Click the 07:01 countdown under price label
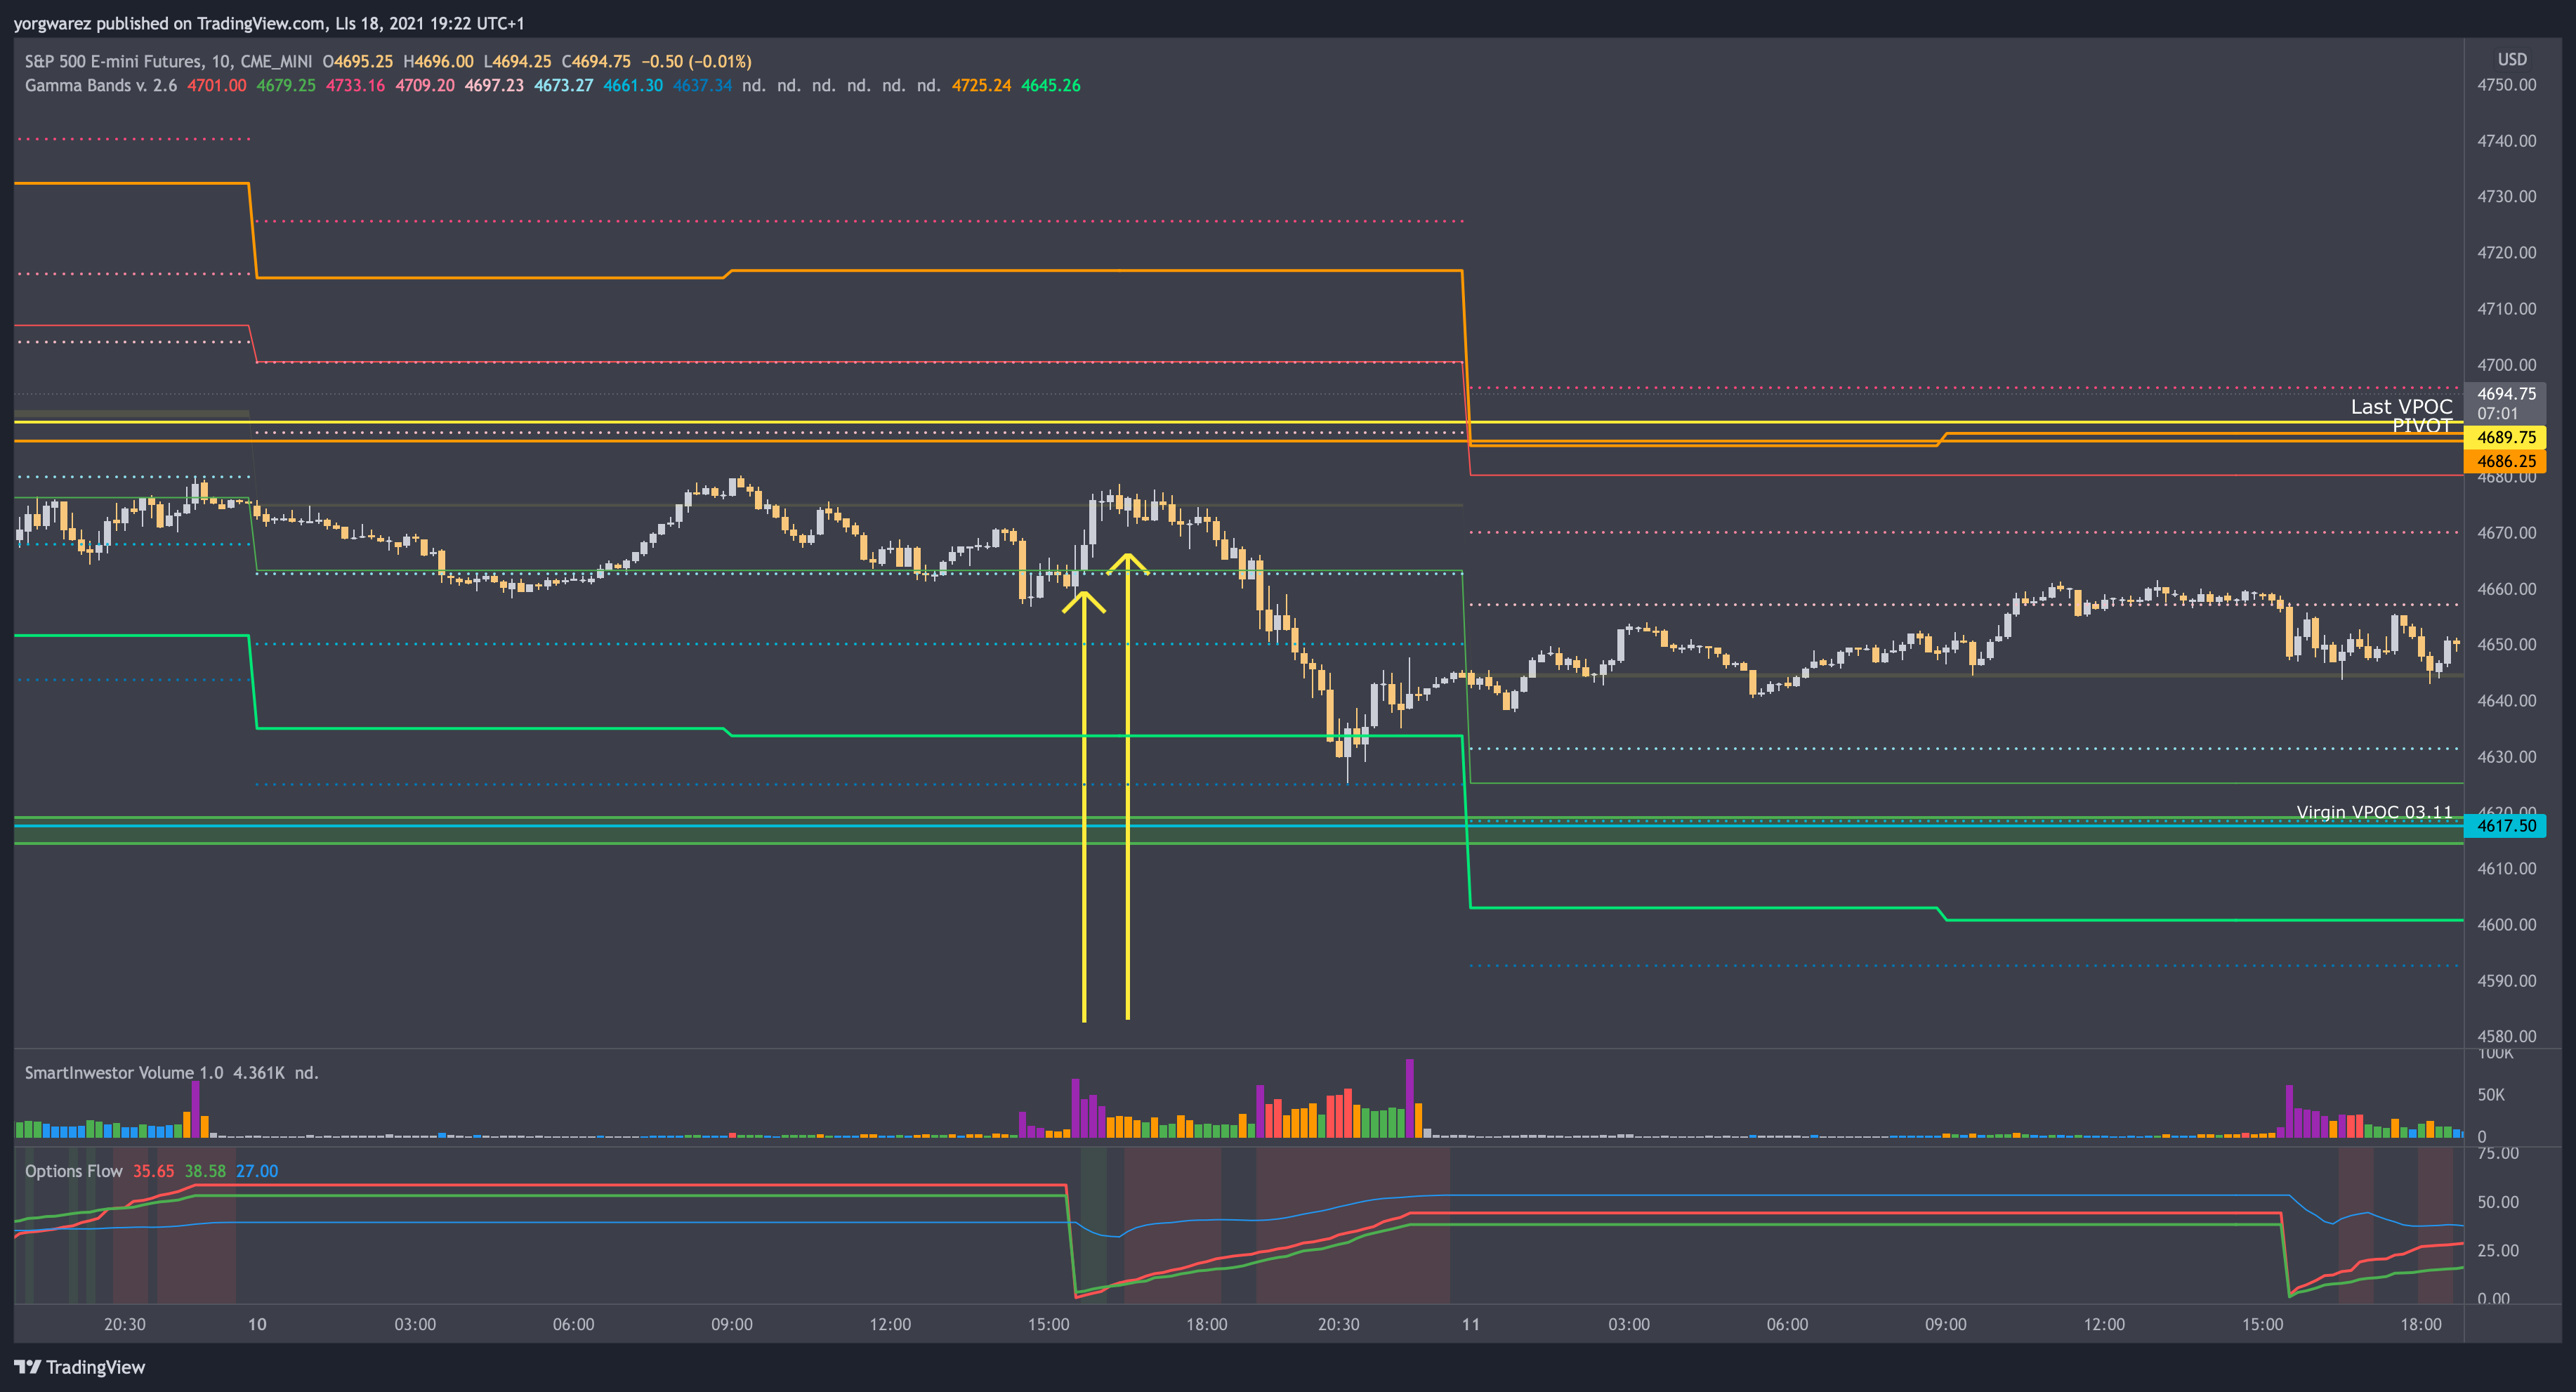This screenshot has height=1392, width=2576. coord(2497,413)
